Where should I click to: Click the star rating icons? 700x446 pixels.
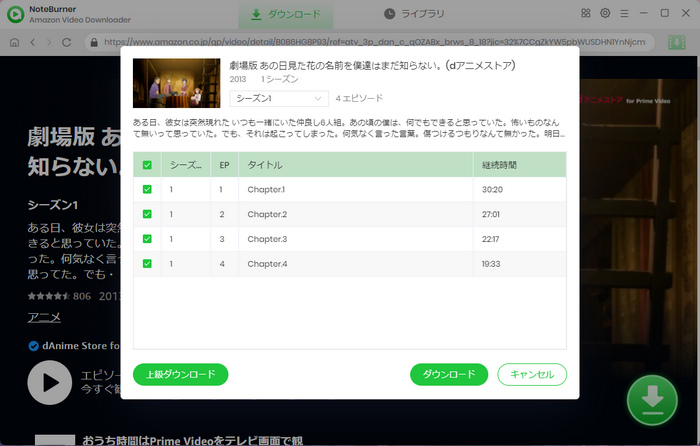[x=49, y=296]
